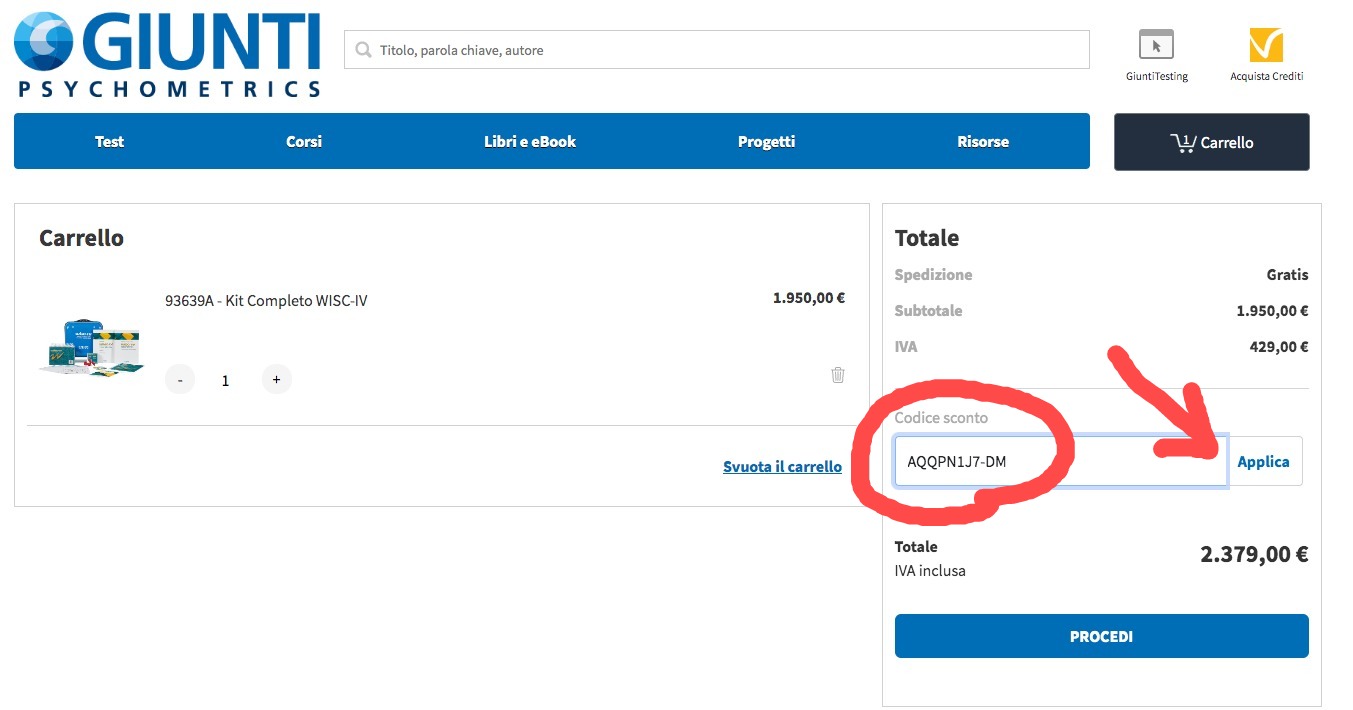The width and height of the screenshot is (1353, 710).
Task: Open the Risorse menu
Action: [x=983, y=142]
